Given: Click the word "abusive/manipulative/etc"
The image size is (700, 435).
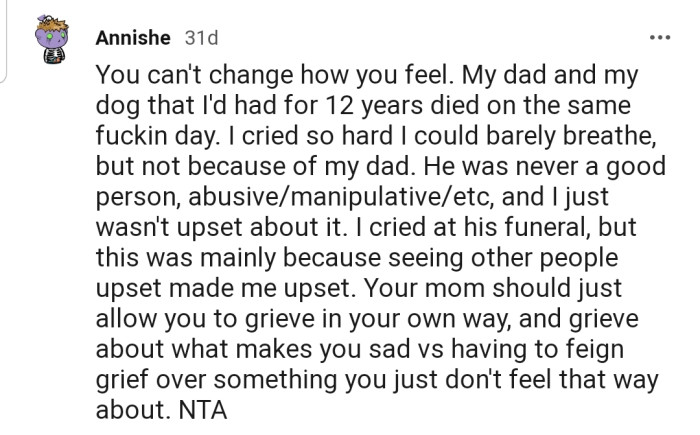Looking at the screenshot, I should pyautogui.click(x=341, y=197).
